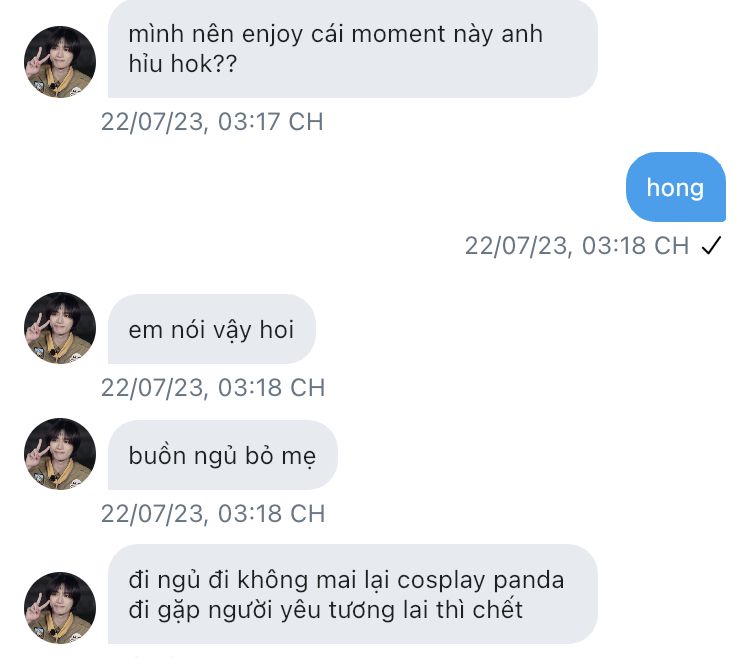Image resolution: width=750 pixels, height=658 pixels.
Task: Click the word 'panda' in last message
Action: [530, 580]
